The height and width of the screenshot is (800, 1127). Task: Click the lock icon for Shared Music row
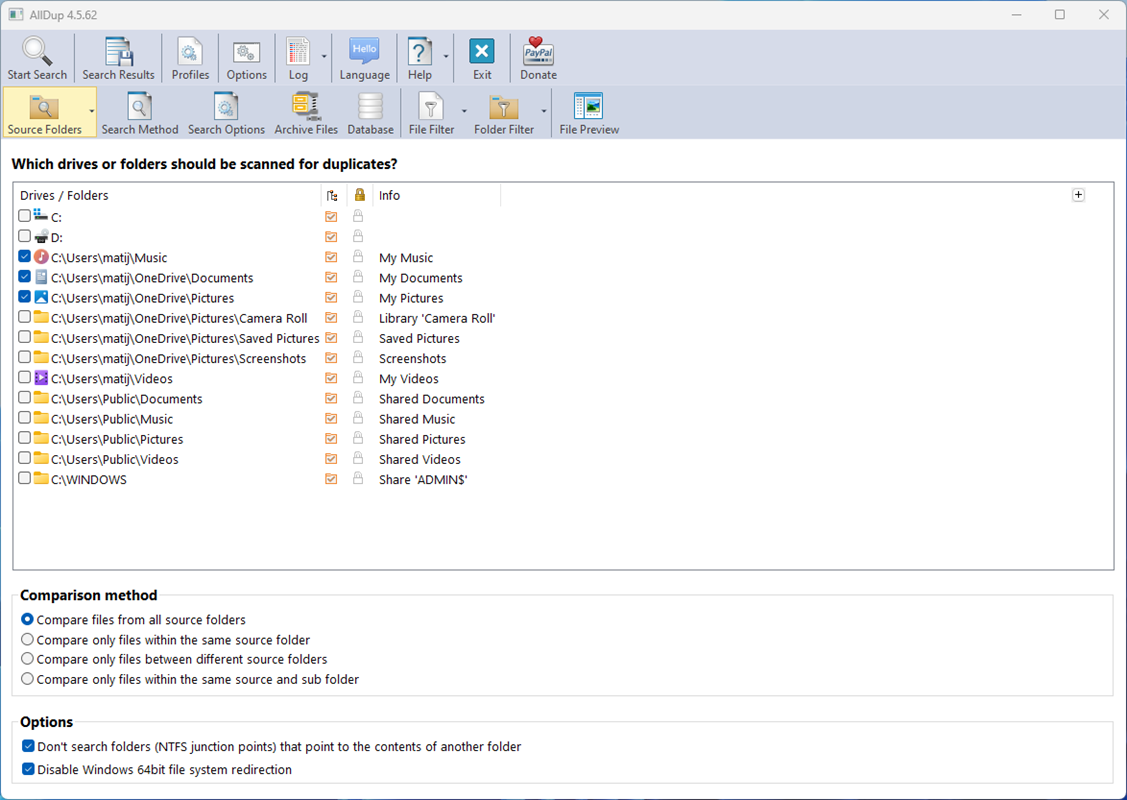click(358, 417)
